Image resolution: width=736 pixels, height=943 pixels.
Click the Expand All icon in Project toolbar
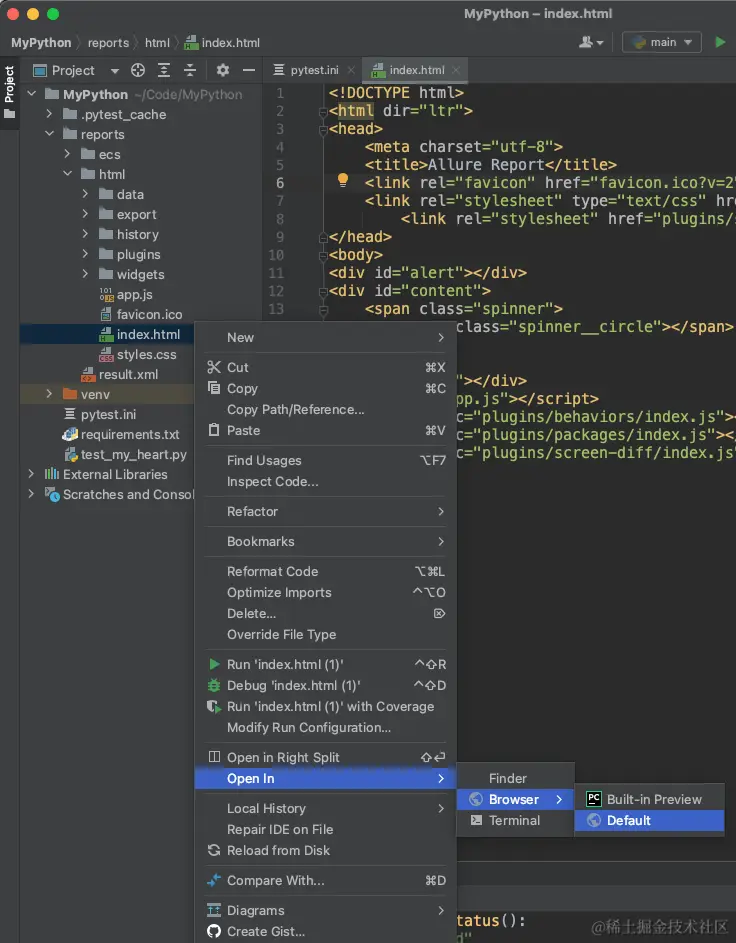click(x=164, y=70)
